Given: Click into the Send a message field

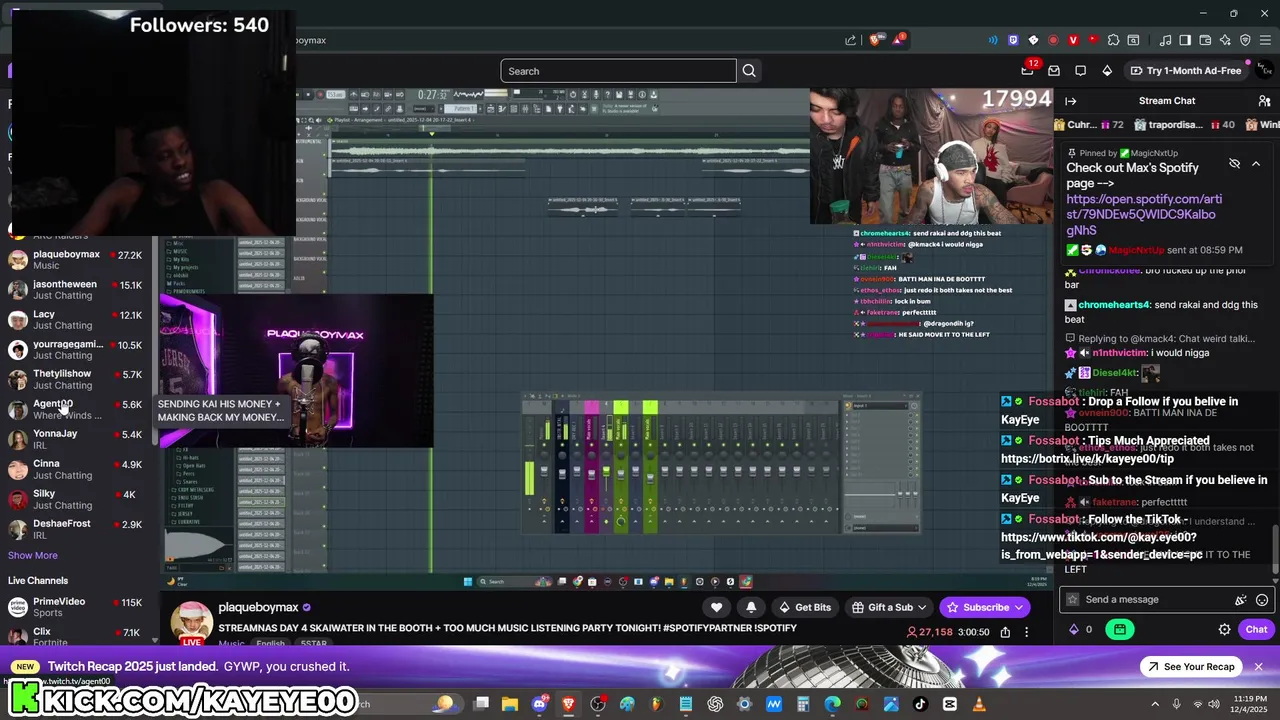Looking at the screenshot, I should pos(1165,599).
